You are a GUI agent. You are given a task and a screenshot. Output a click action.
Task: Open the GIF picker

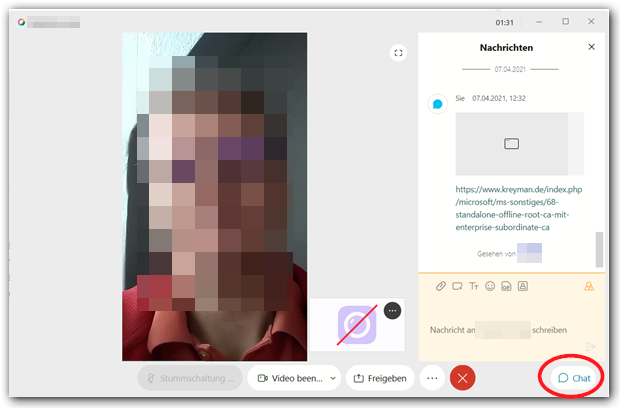[506, 286]
